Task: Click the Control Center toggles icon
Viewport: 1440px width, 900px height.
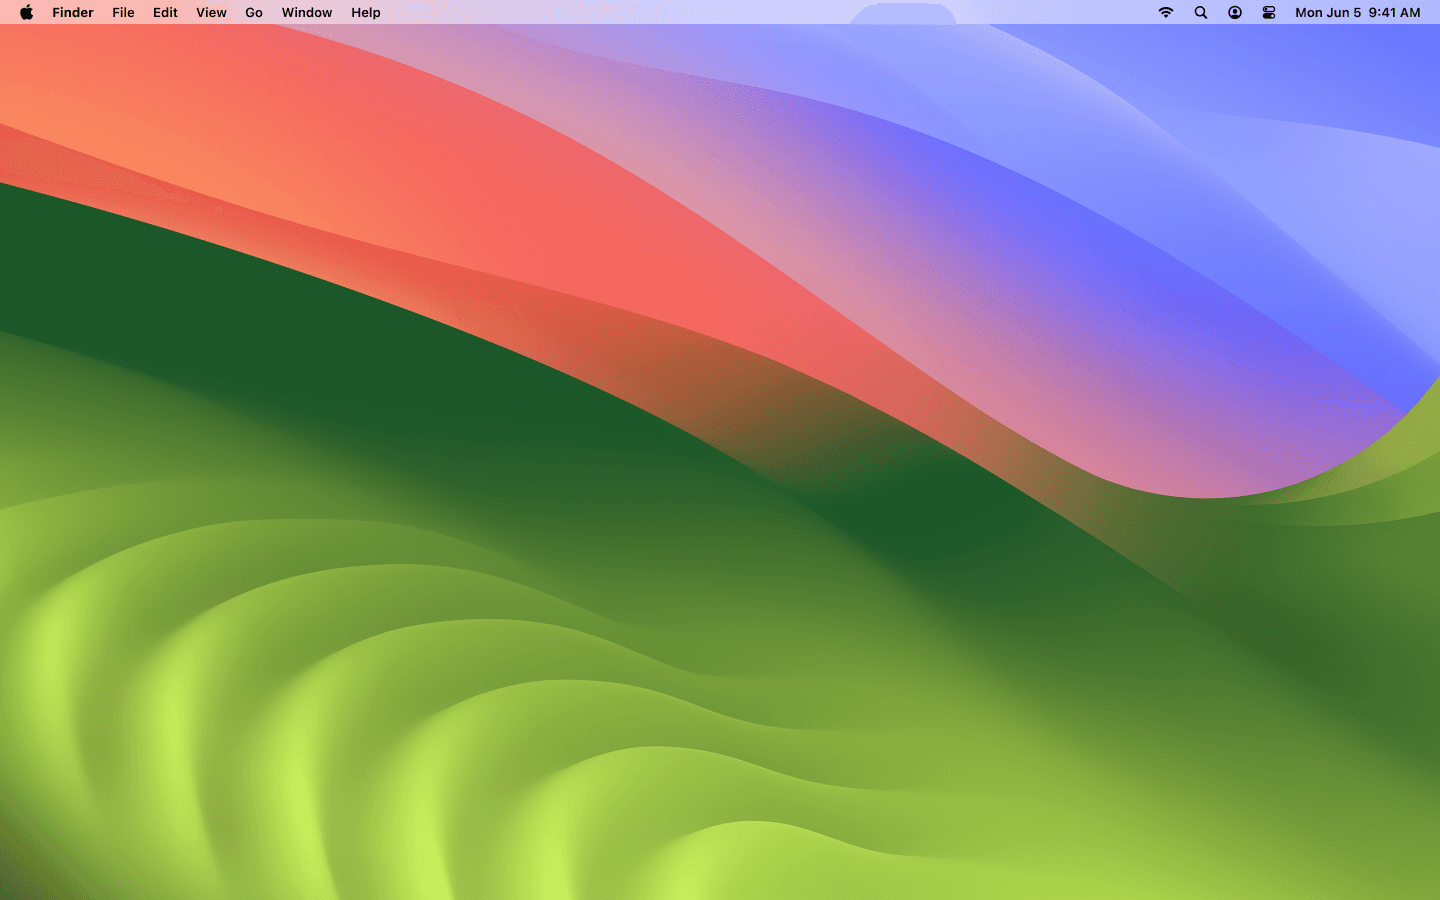Action: (x=1268, y=12)
